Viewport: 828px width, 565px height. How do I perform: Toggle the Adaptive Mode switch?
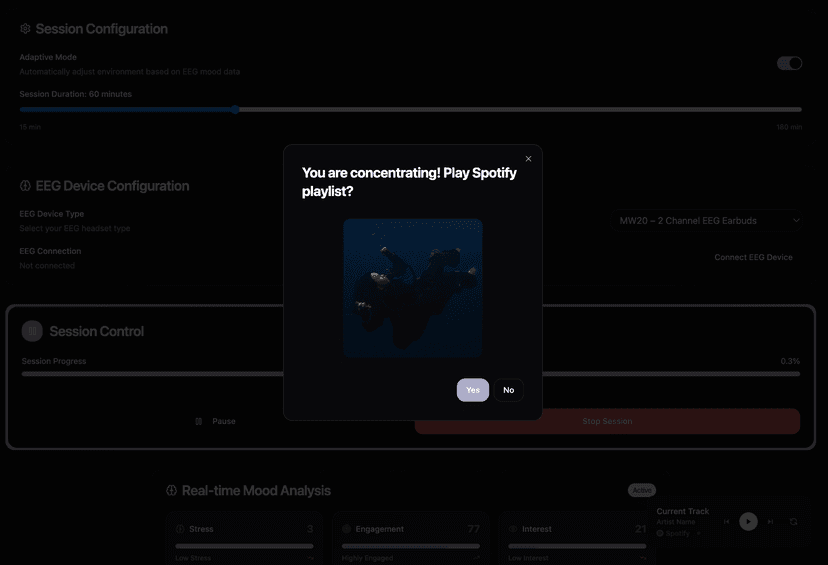click(x=789, y=63)
